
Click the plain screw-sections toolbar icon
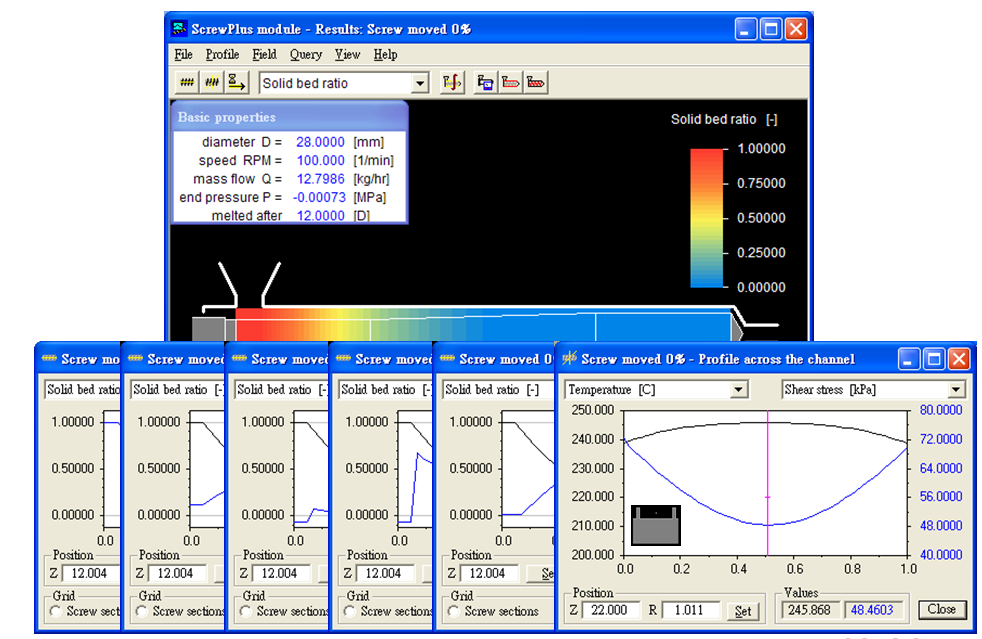(187, 83)
